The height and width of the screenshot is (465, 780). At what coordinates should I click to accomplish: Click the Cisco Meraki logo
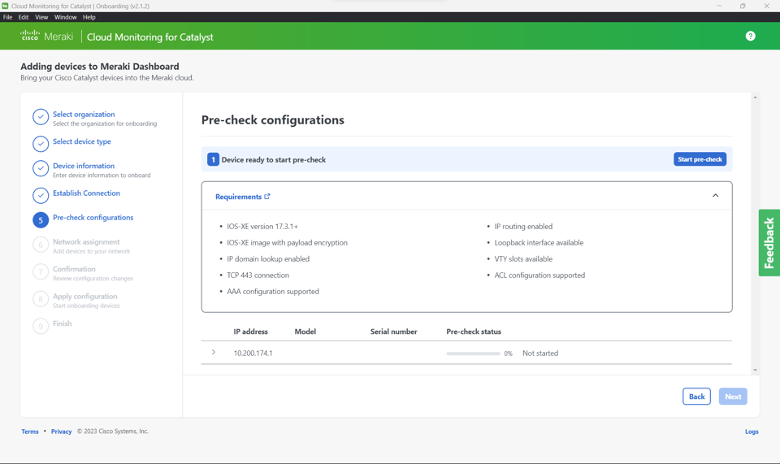[x=45, y=36]
